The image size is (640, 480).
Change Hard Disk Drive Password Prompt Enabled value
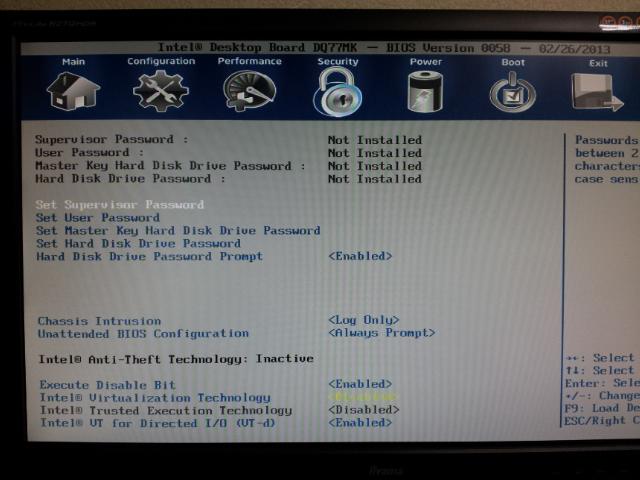pos(360,256)
